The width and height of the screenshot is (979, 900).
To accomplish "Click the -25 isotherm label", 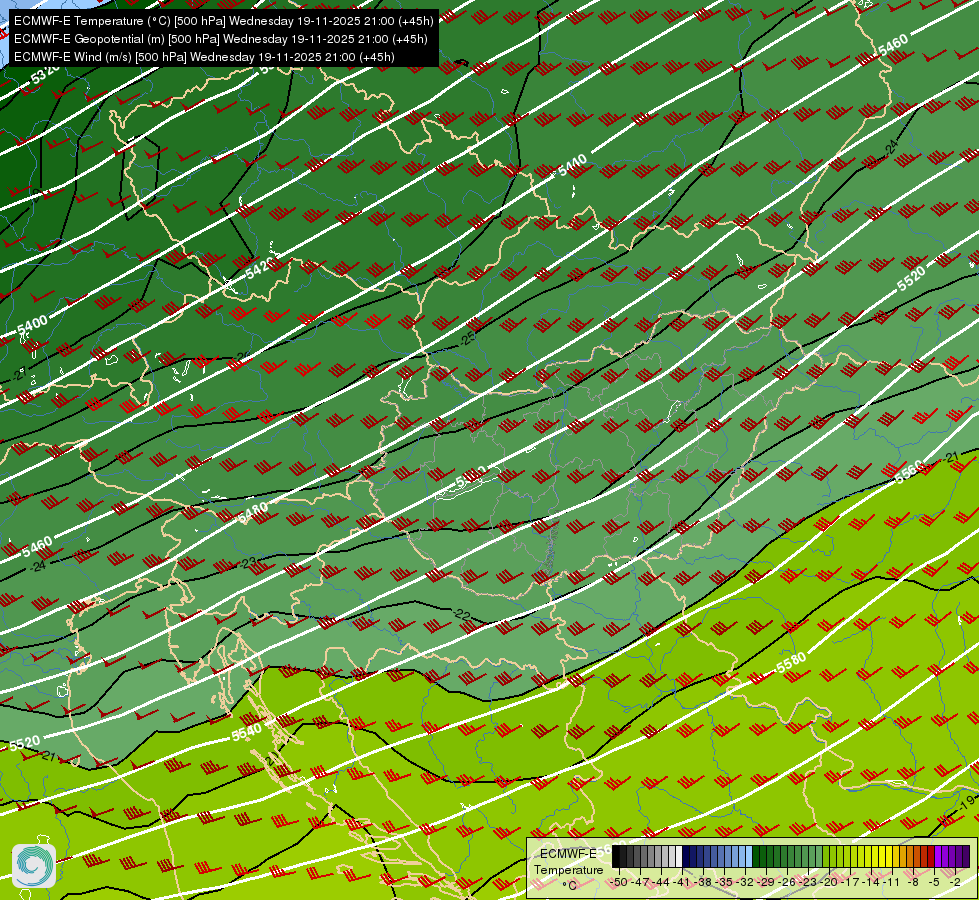I will (x=467, y=339).
